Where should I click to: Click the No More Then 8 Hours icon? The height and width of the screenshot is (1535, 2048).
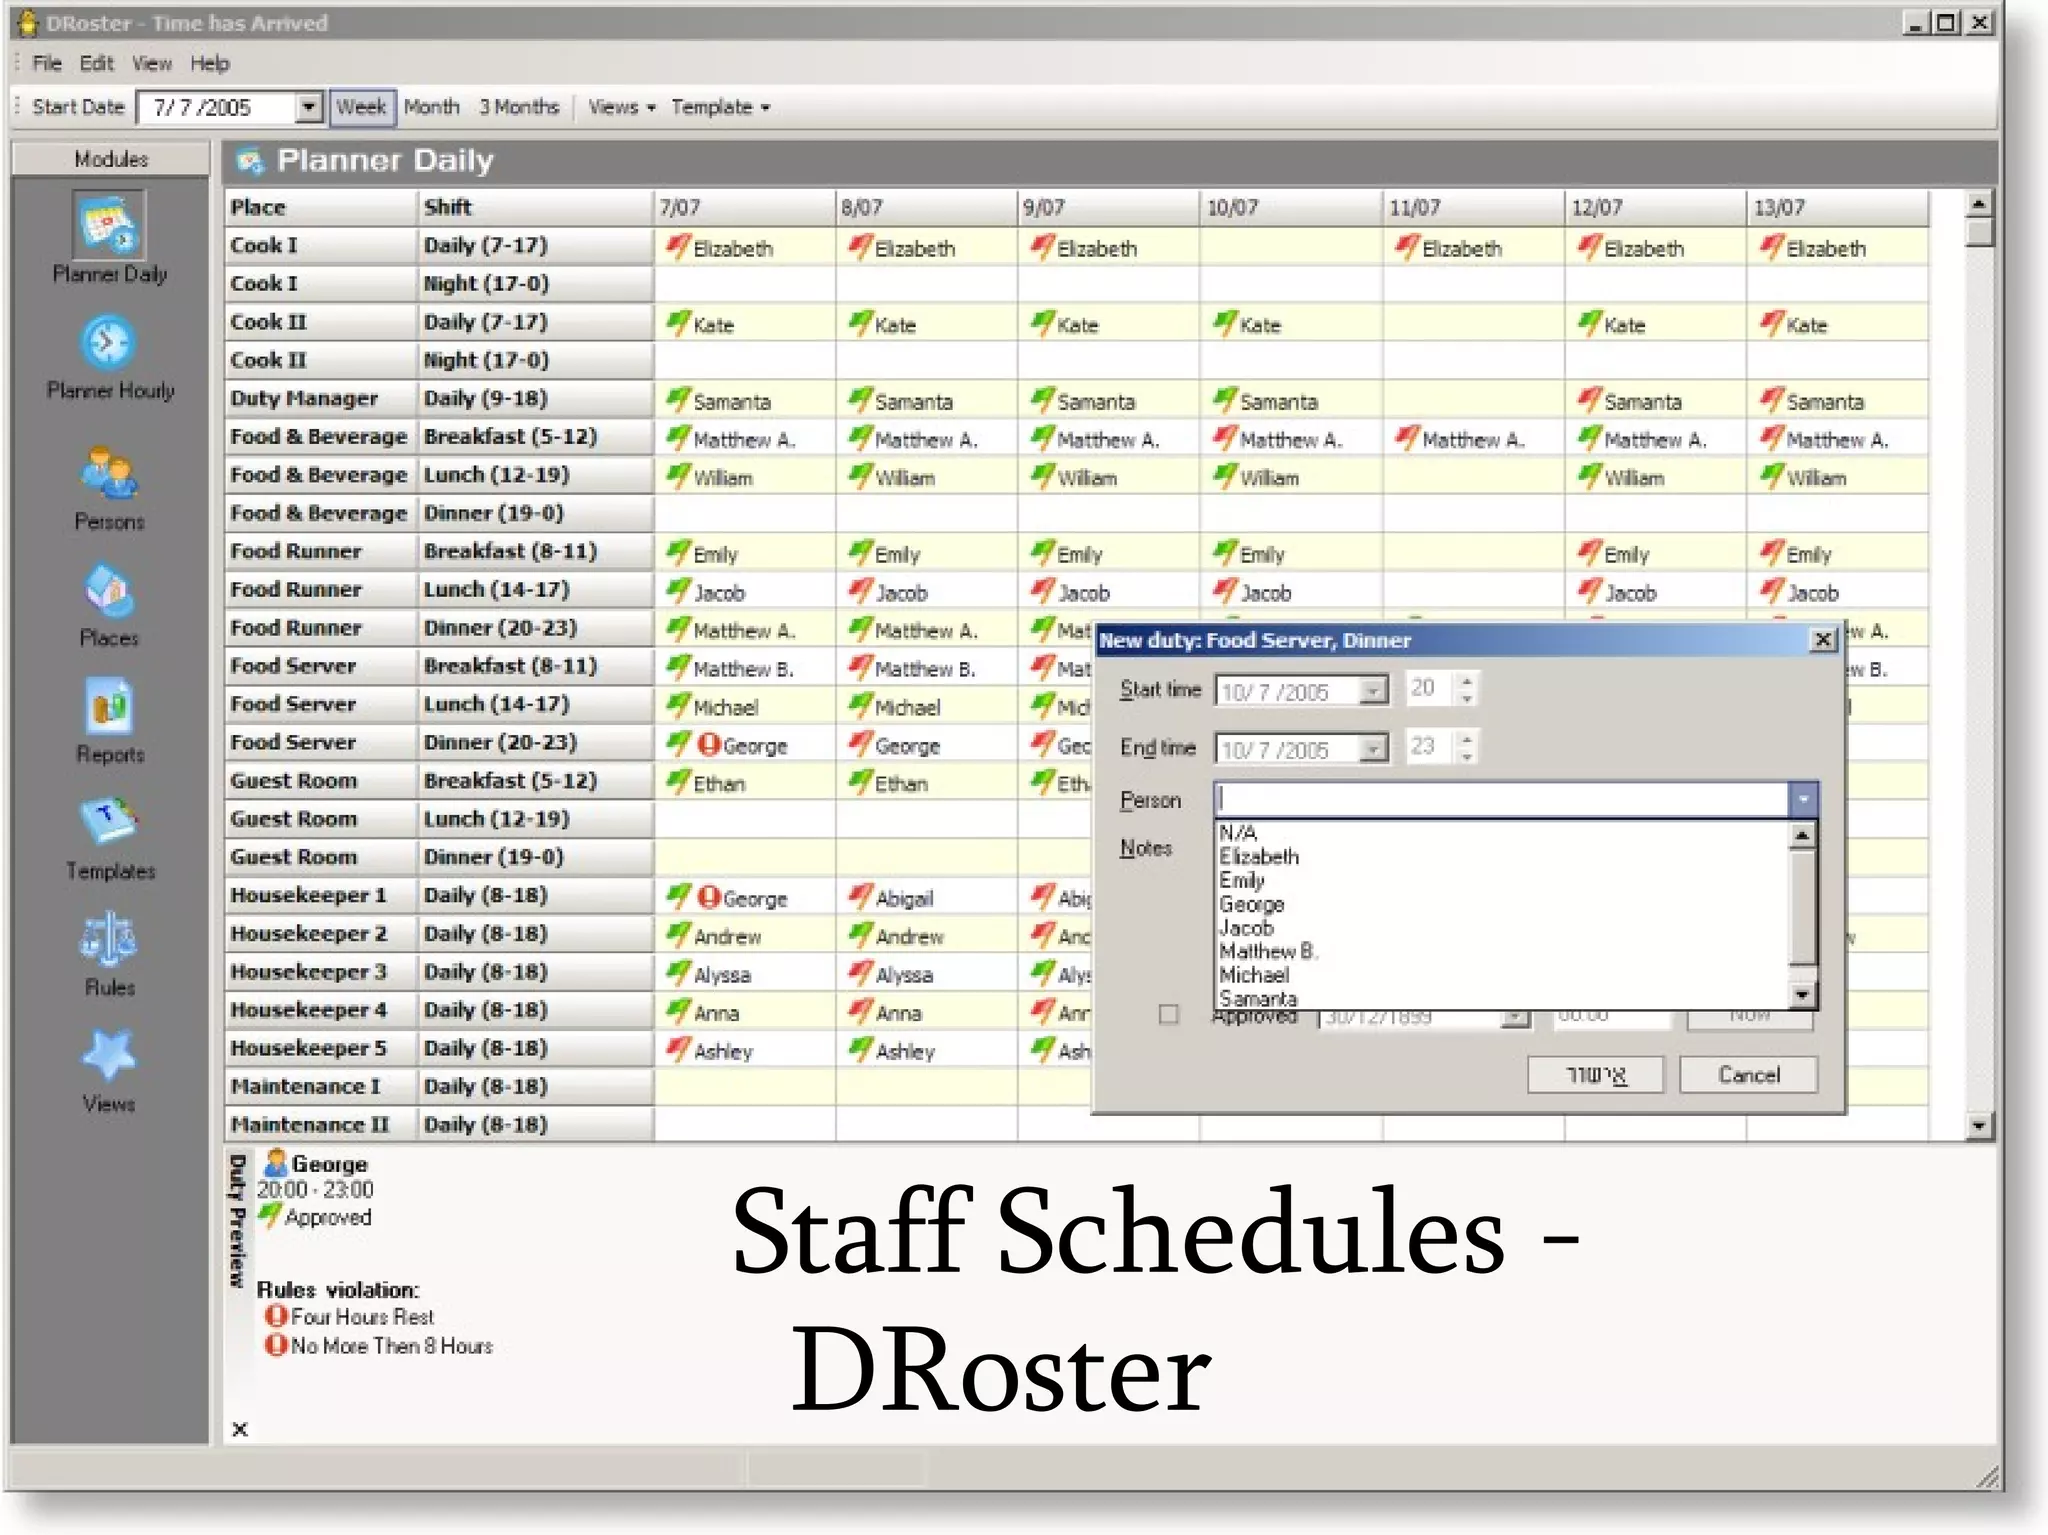[276, 1345]
